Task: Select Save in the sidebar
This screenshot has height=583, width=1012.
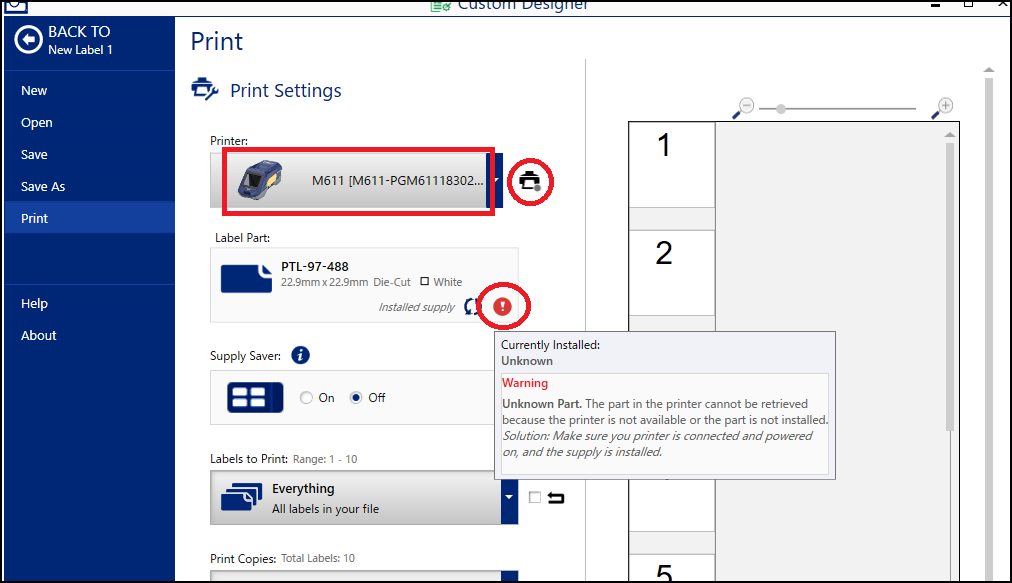Action: pyautogui.click(x=34, y=155)
